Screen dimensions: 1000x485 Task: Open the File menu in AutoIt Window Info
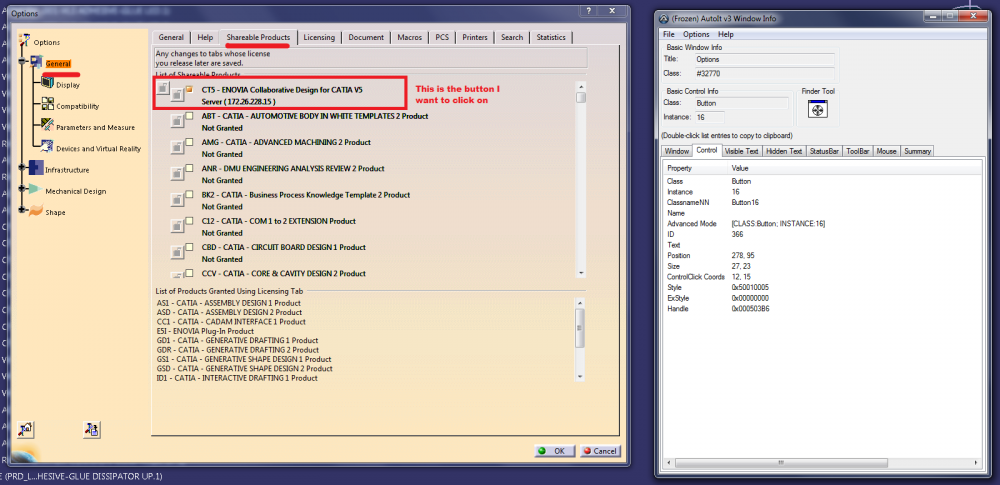click(x=668, y=34)
